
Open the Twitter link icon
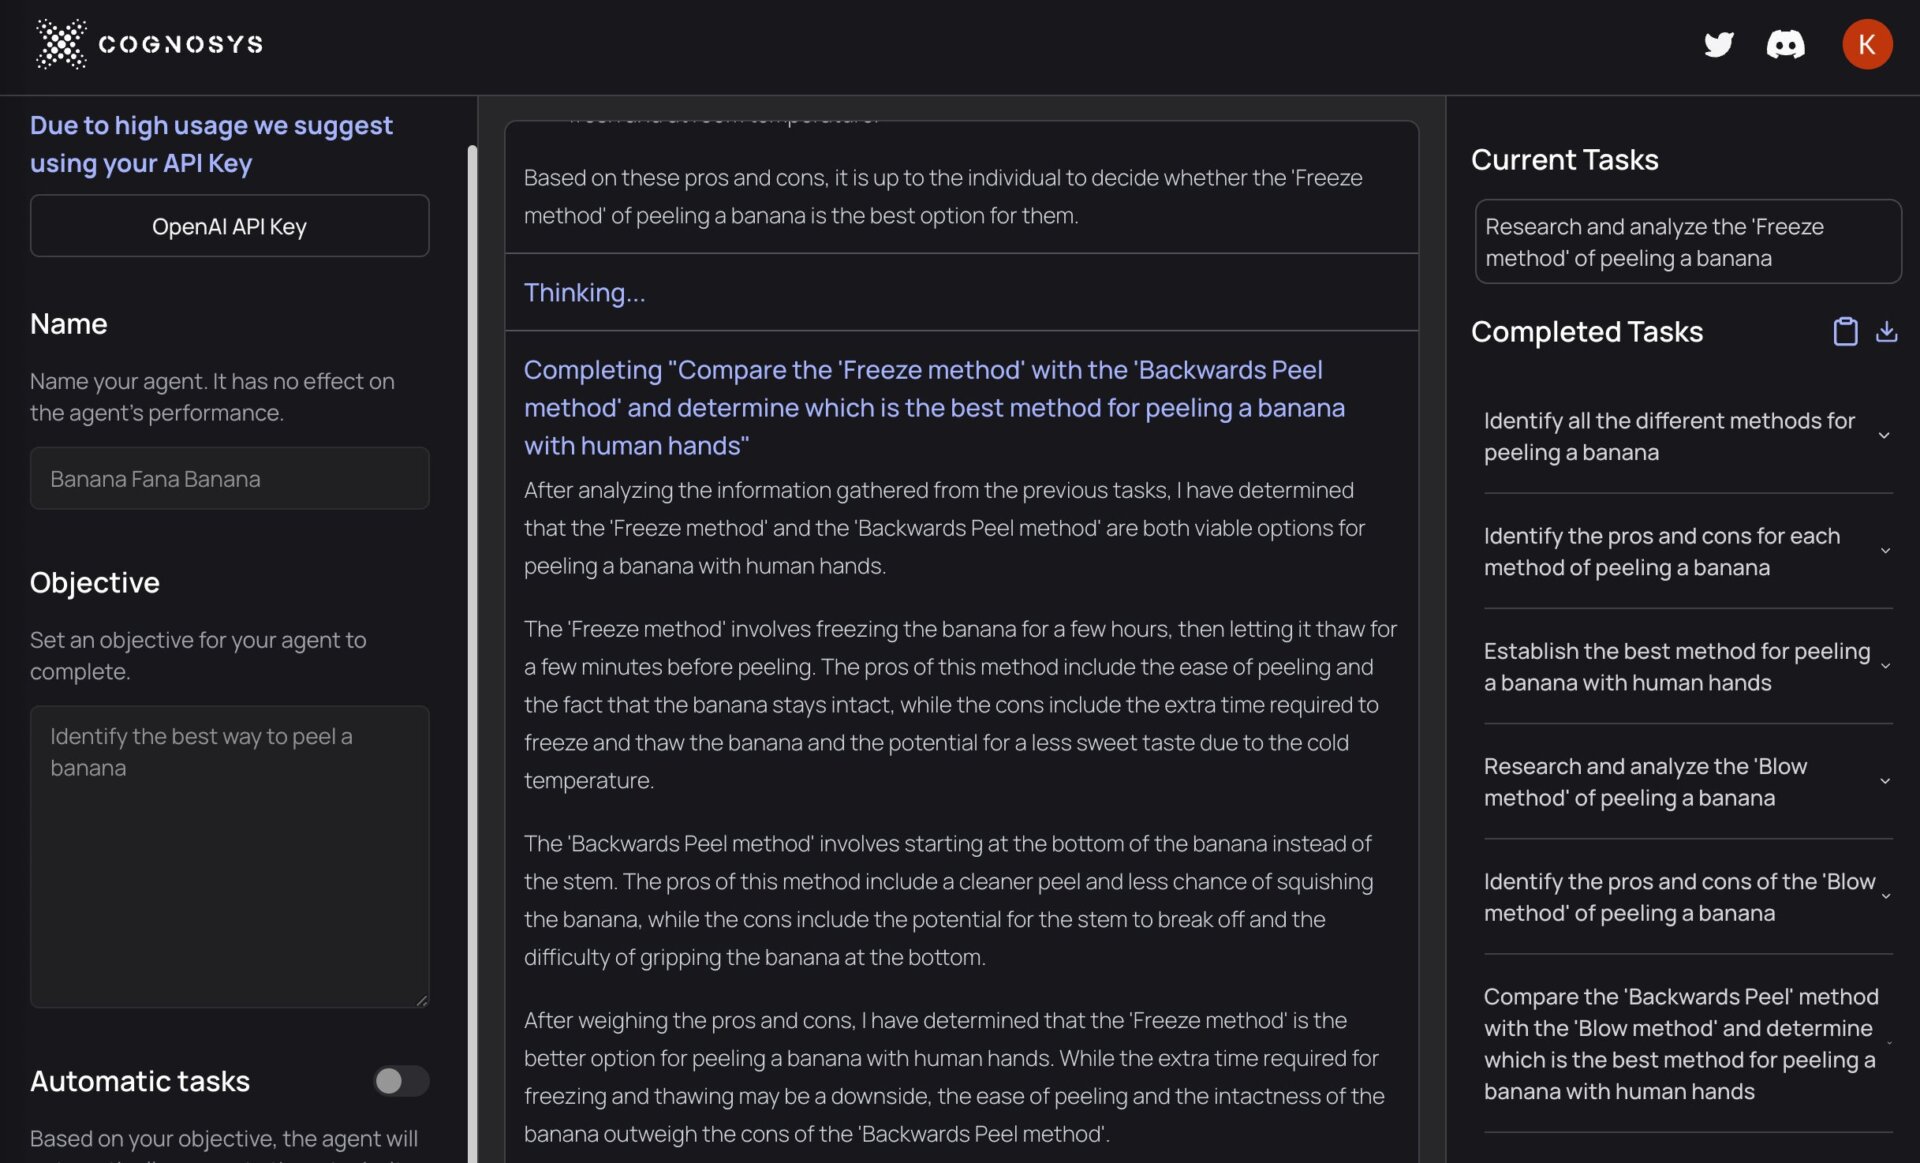tap(1719, 45)
